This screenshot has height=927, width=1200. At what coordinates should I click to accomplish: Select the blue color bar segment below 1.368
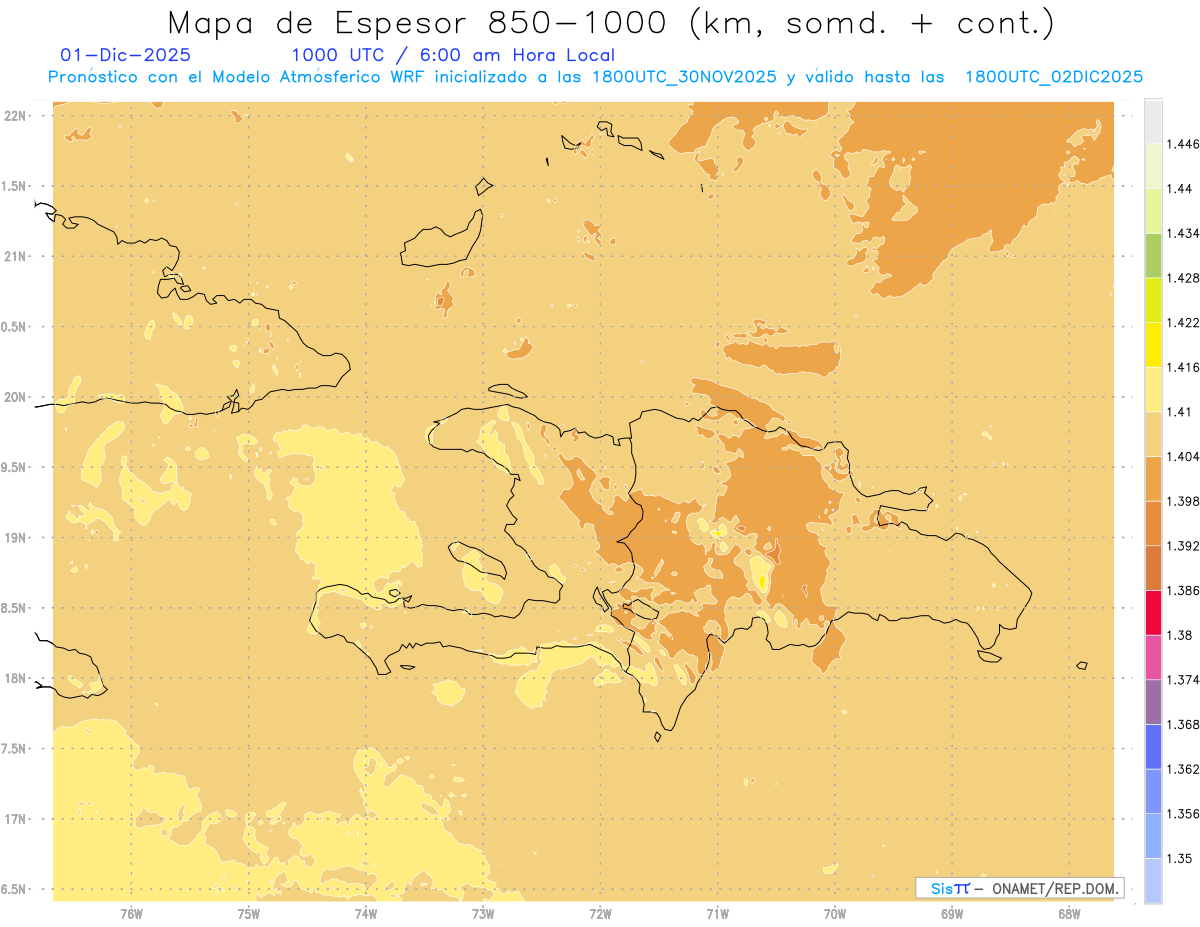point(1153,747)
